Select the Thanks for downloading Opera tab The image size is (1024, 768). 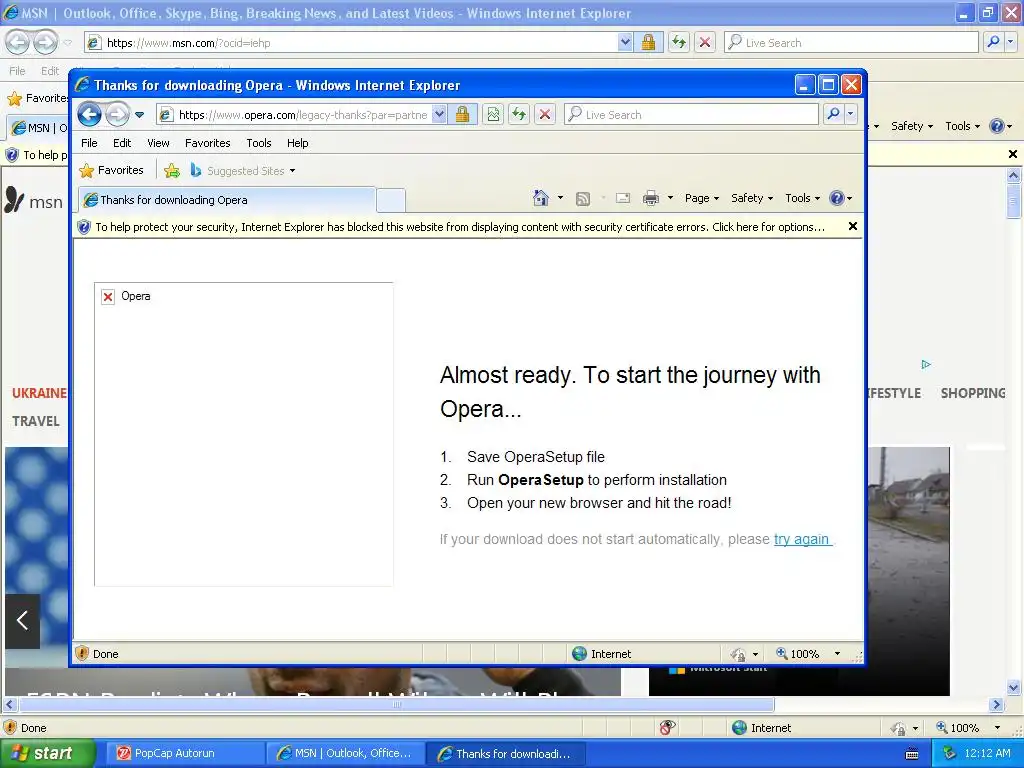(x=227, y=200)
